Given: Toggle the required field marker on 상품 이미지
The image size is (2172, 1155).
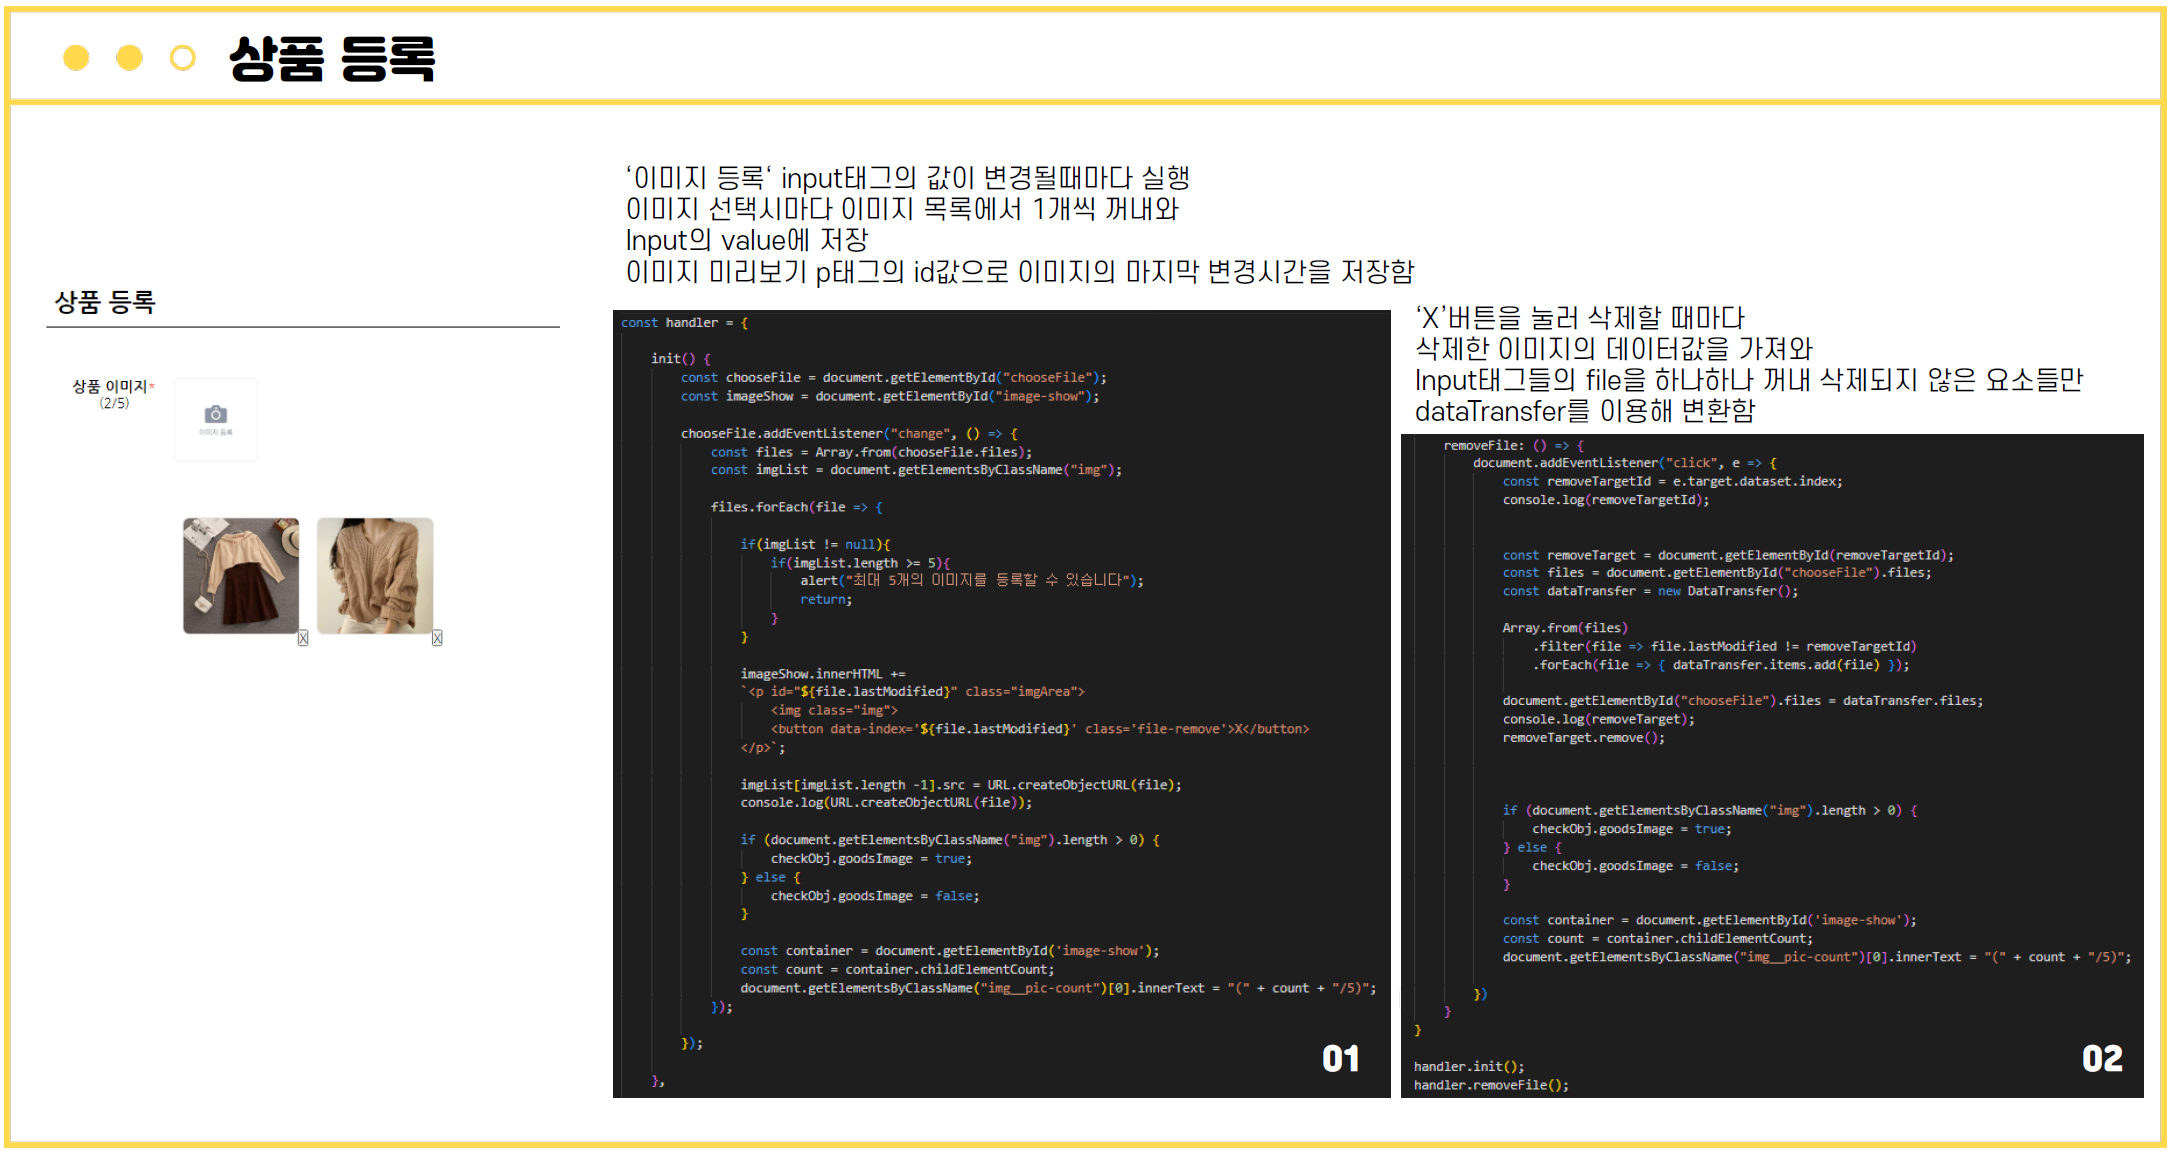Looking at the screenshot, I should 152,386.
